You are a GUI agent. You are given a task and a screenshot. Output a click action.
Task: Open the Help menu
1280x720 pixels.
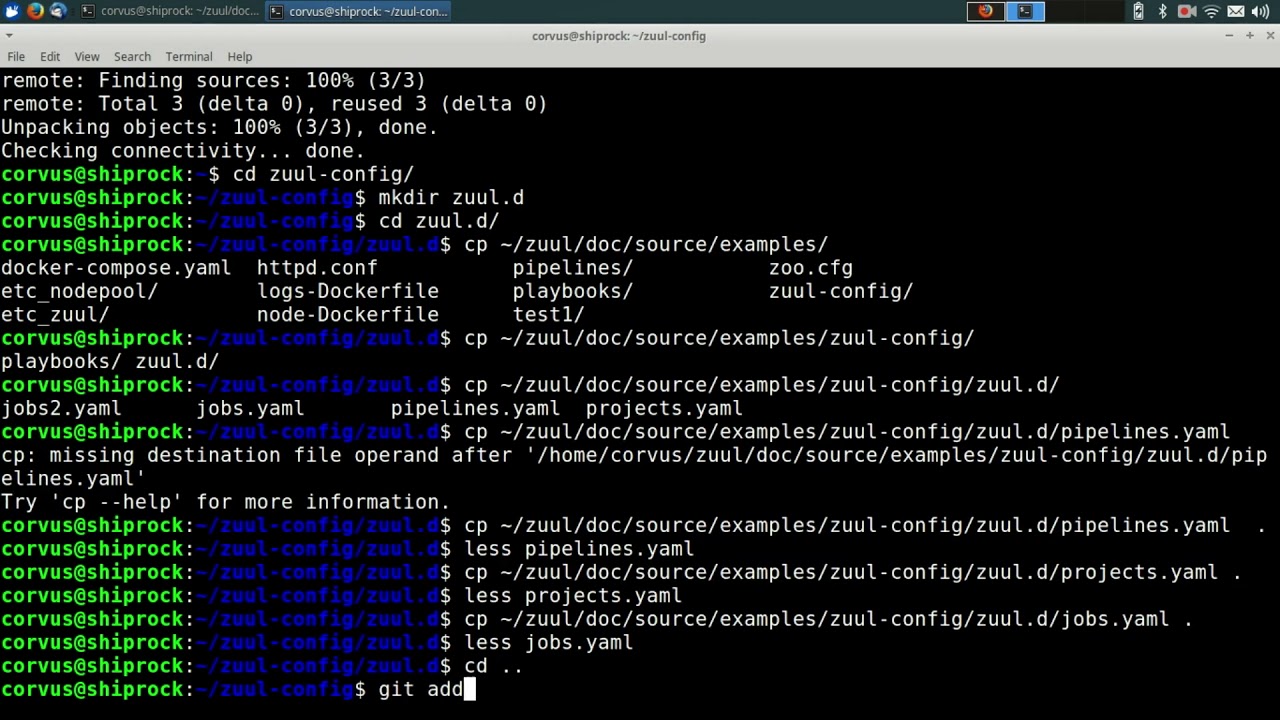pos(240,57)
